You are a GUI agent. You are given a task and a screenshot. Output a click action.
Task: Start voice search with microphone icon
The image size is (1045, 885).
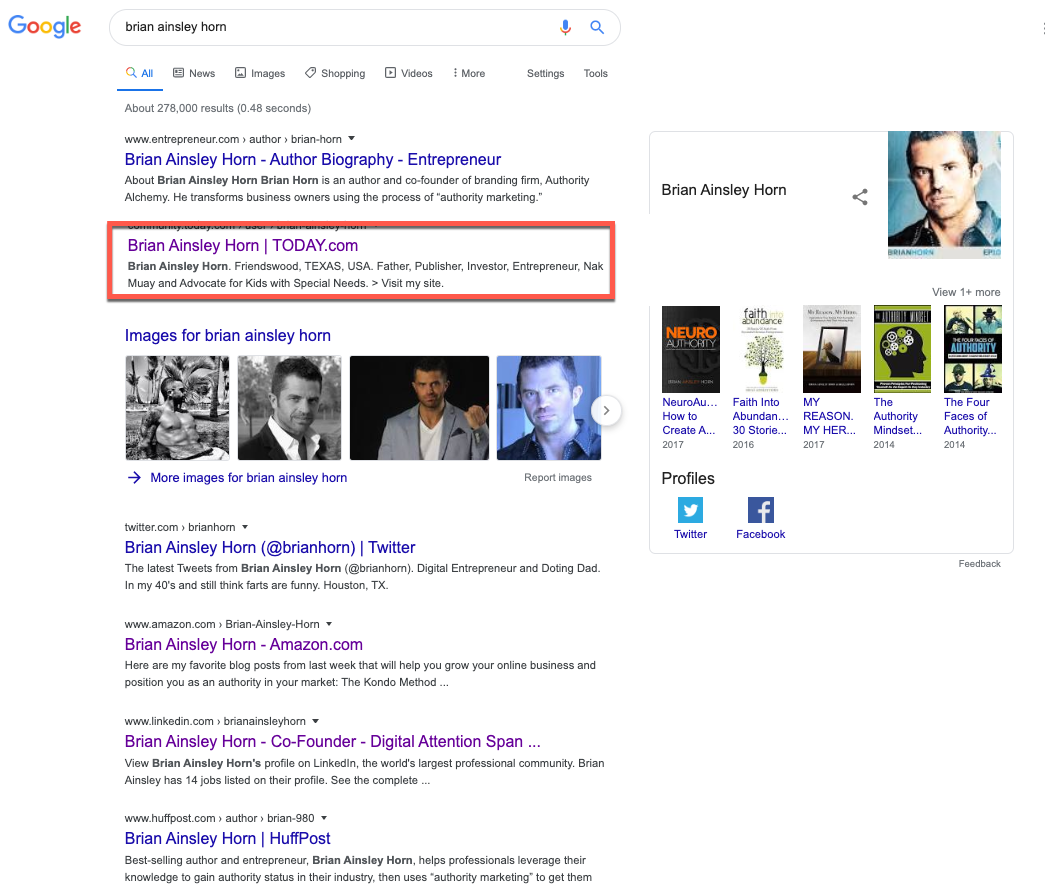[x=565, y=27]
